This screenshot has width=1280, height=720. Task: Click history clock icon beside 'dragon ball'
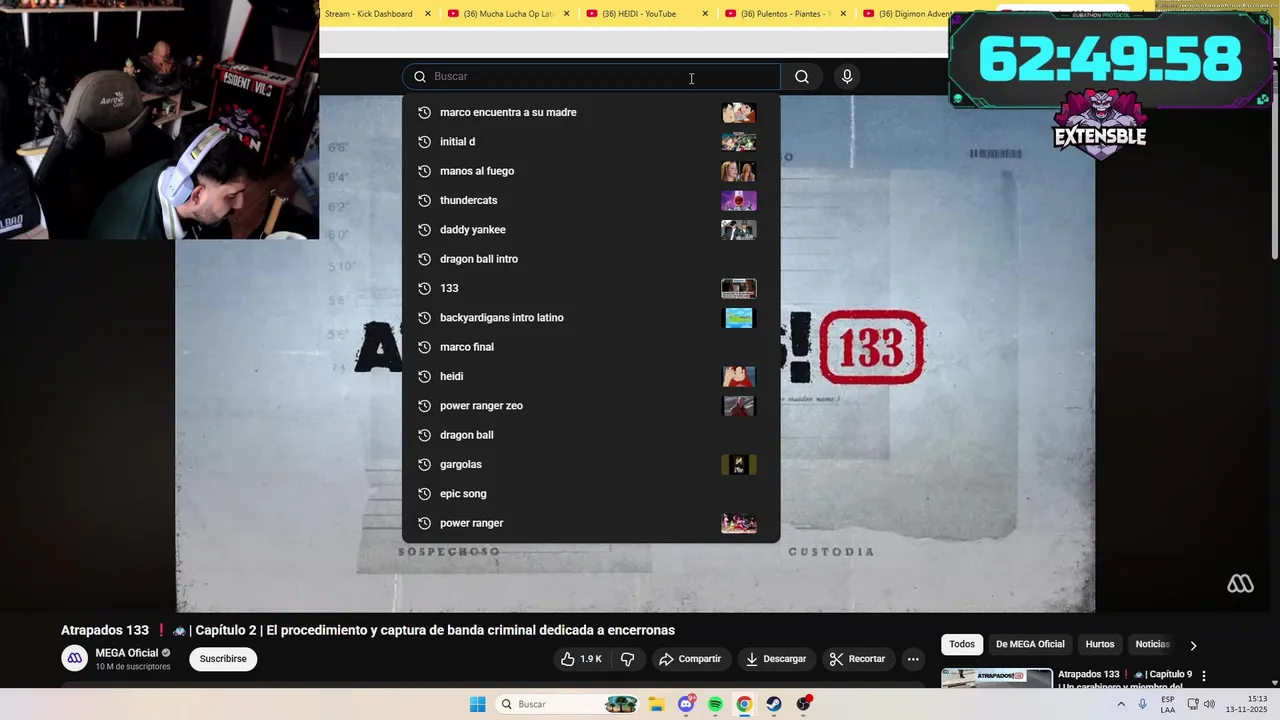coord(424,435)
